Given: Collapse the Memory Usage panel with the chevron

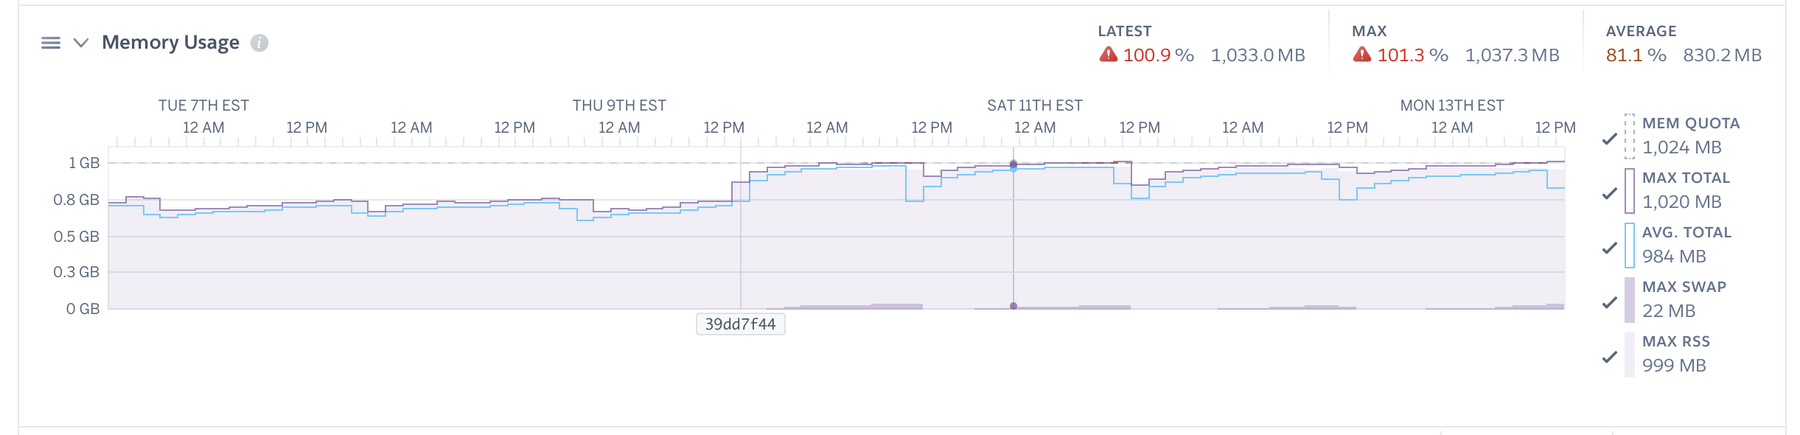Looking at the screenshot, I should [81, 43].
